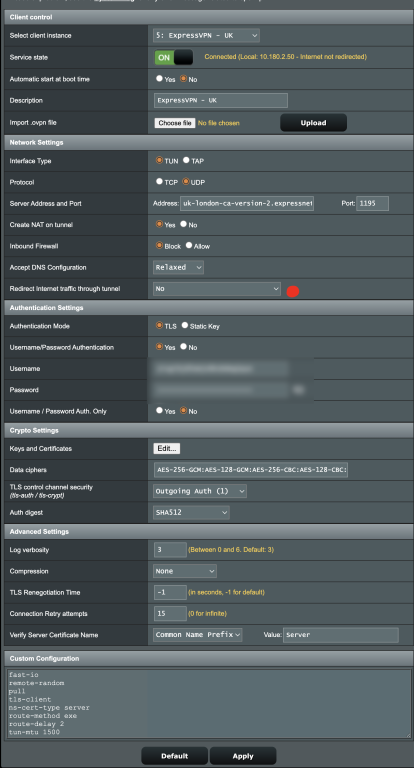Select Yes for Automatic start at boot
Screen dimensions: 414x768
click(x=159, y=78)
